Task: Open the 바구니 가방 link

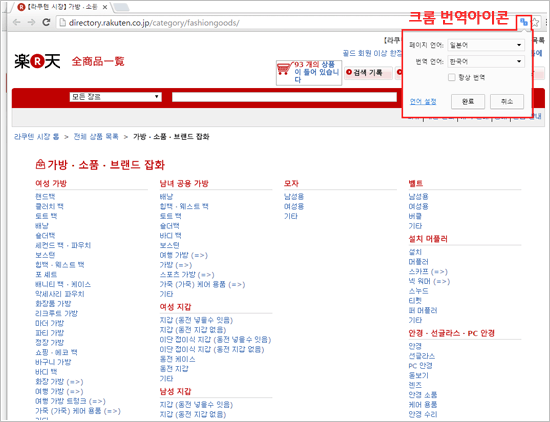Action: click(x=53, y=362)
